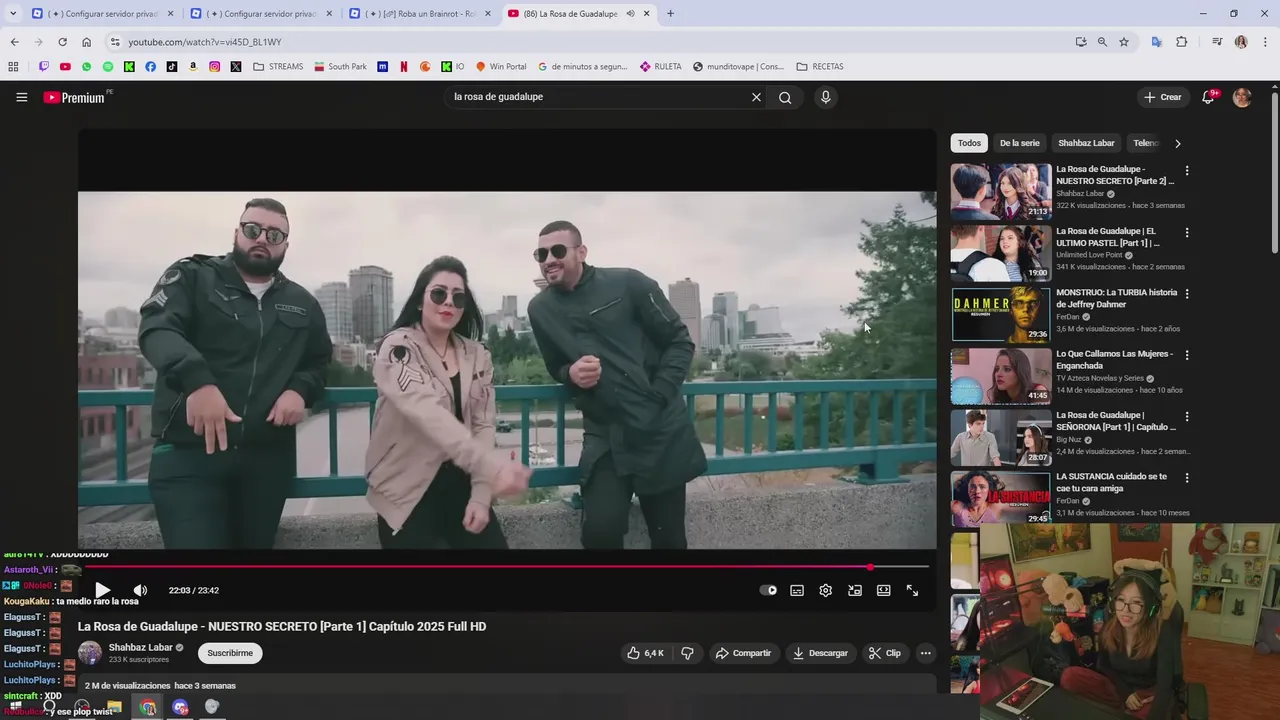Open the YouTube hamburger guide menu

pos(21,97)
